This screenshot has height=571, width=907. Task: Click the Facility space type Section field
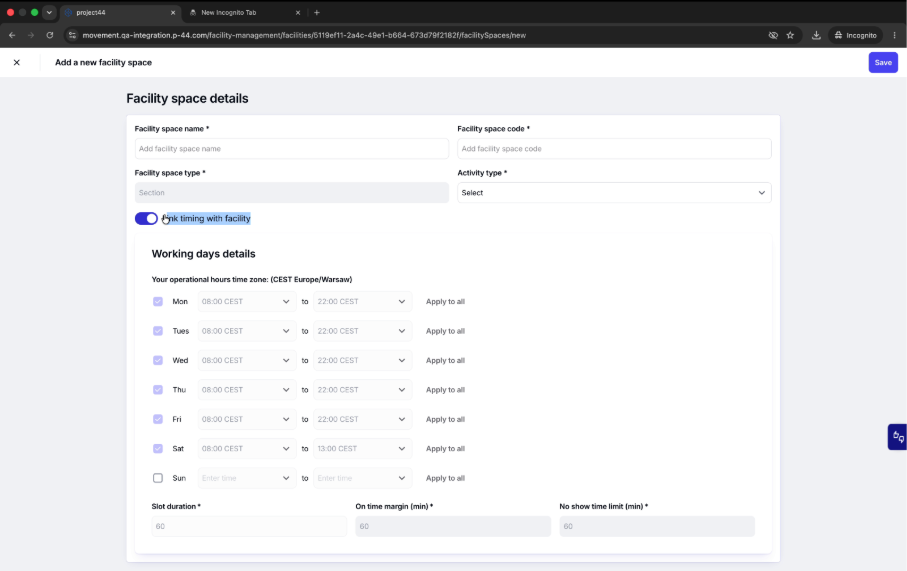pyautogui.click(x=292, y=193)
